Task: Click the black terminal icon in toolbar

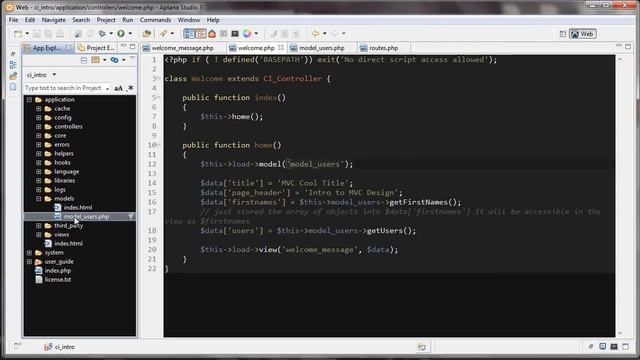Action: pyautogui.click(x=235, y=34)
